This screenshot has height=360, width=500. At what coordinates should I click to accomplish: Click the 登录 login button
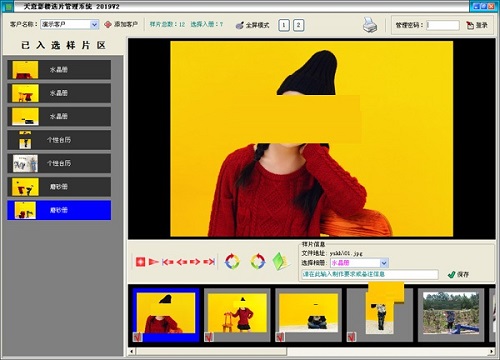pos(477,25)
